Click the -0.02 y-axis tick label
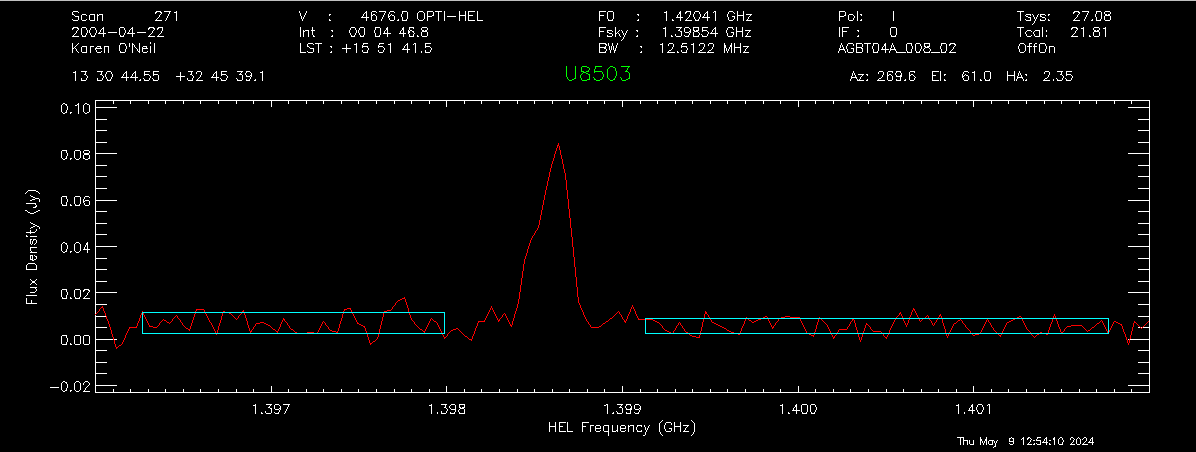The width and height of the screenshot is (1196, 452). tap(69, 386)
